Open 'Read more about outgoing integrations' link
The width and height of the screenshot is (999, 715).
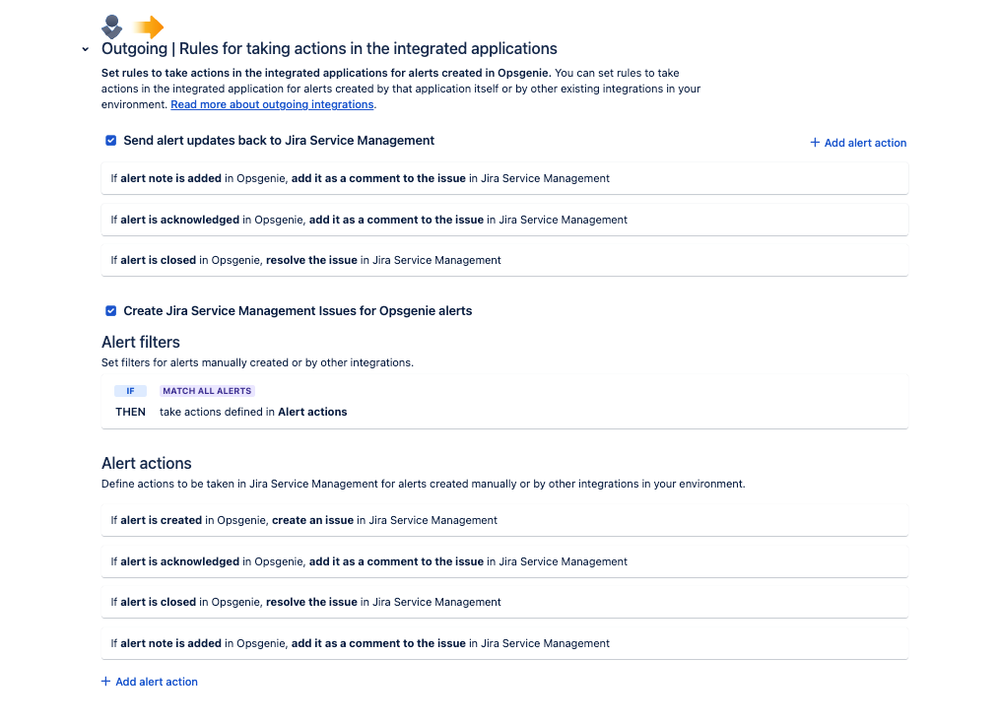pos(272,105)
